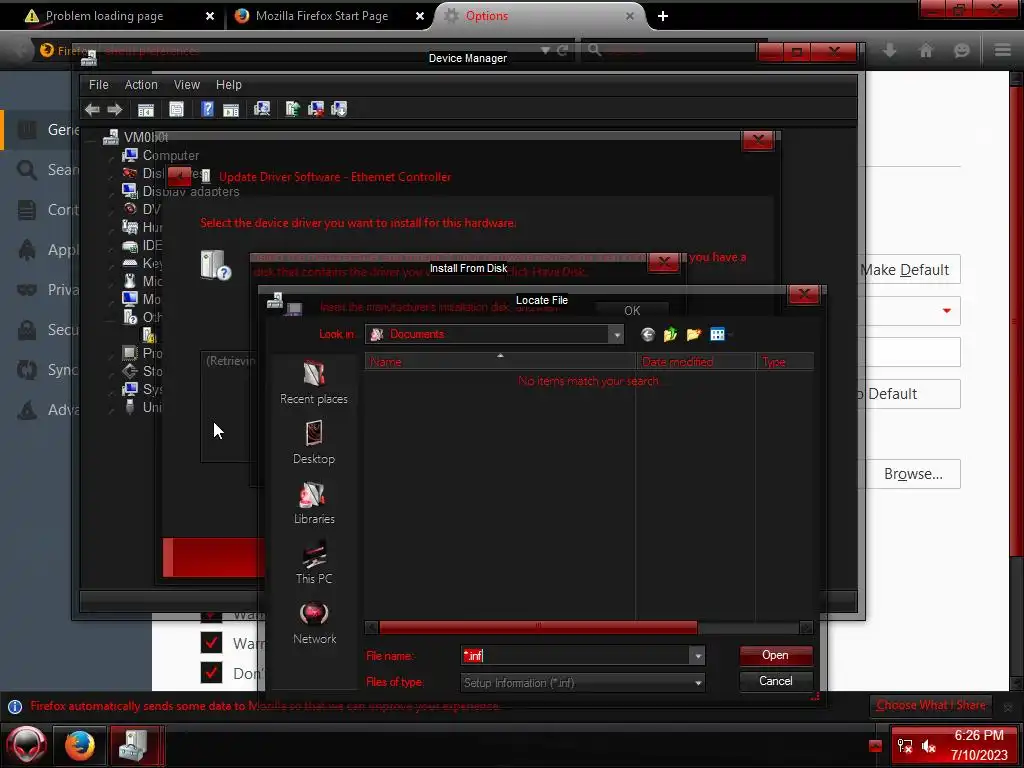Image resolution: width=1024 pixels, height=768 pixels.
Task: Create new folder in Locate File dialog
Action: 694,334
